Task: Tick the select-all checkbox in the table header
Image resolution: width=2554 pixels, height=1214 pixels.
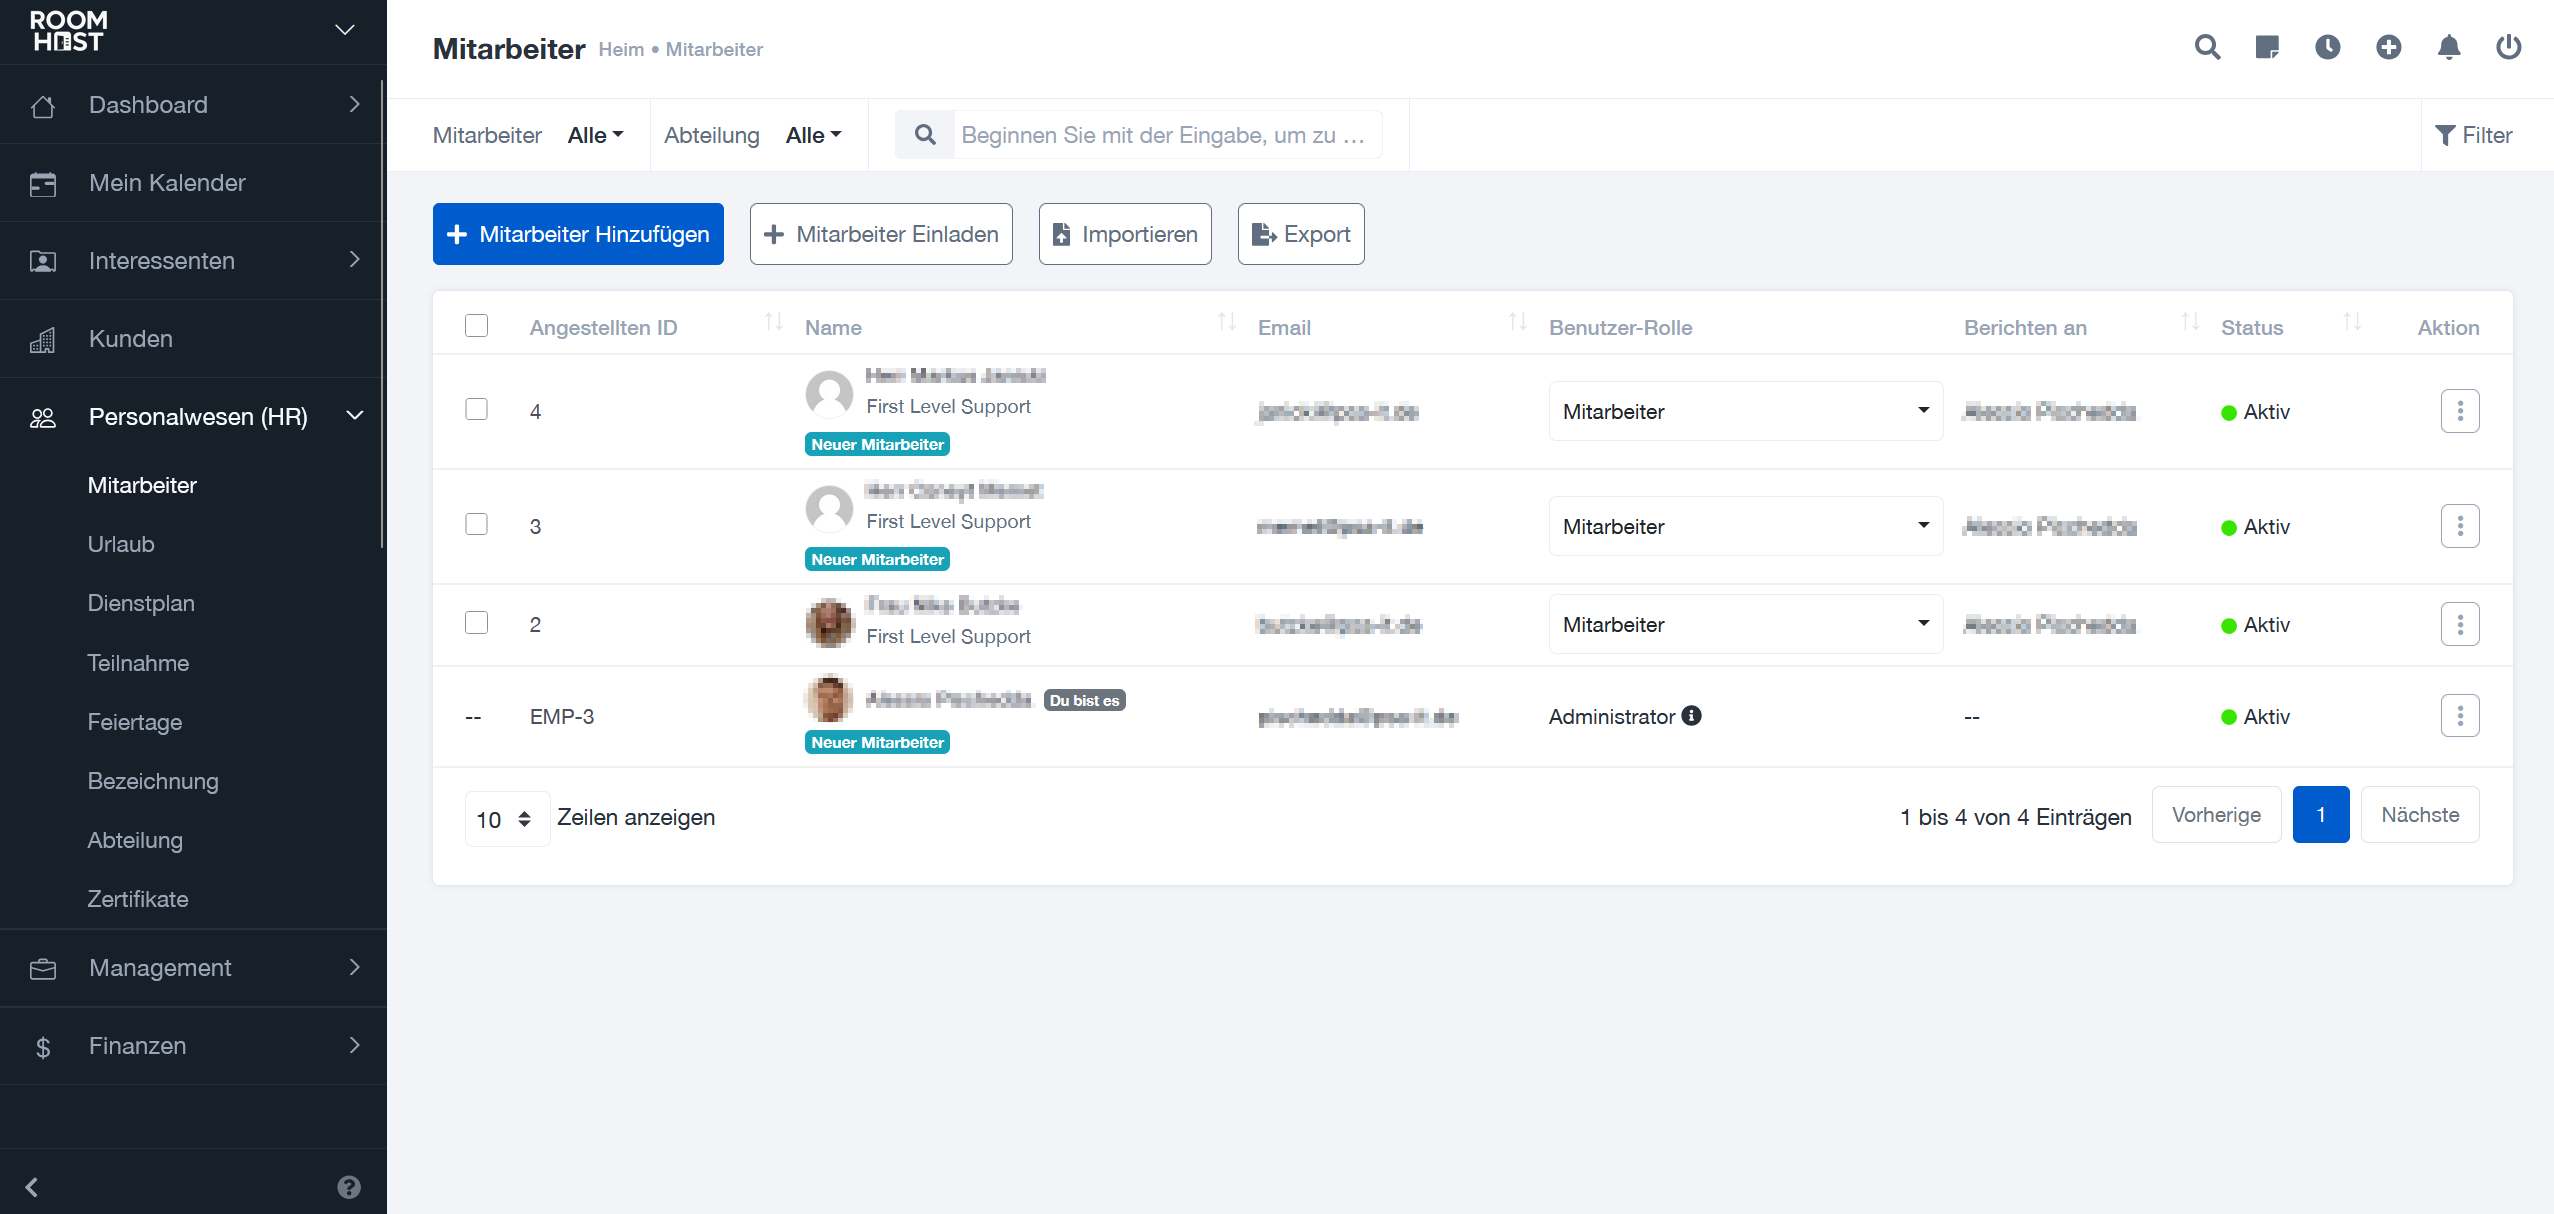Action: [x=476, y=326]
